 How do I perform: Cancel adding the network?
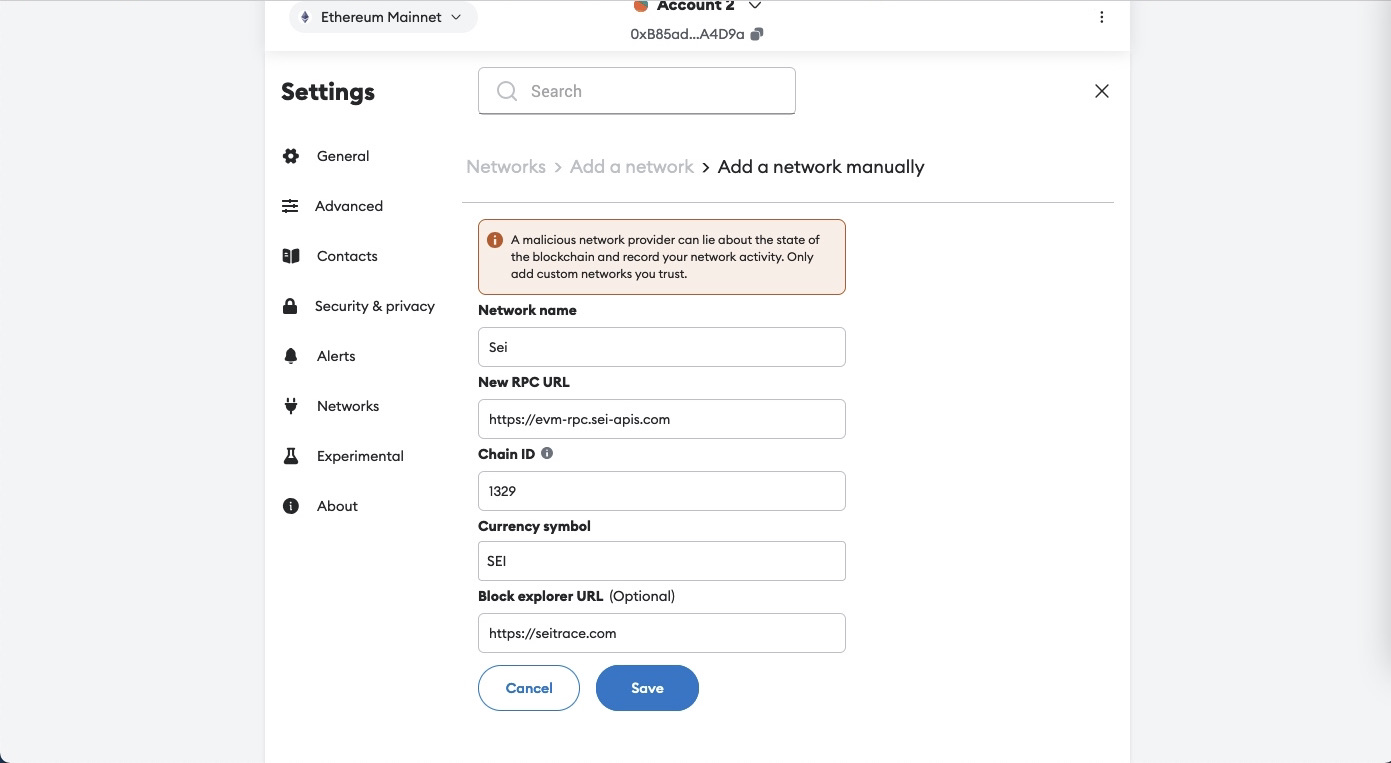coord(529,688)
